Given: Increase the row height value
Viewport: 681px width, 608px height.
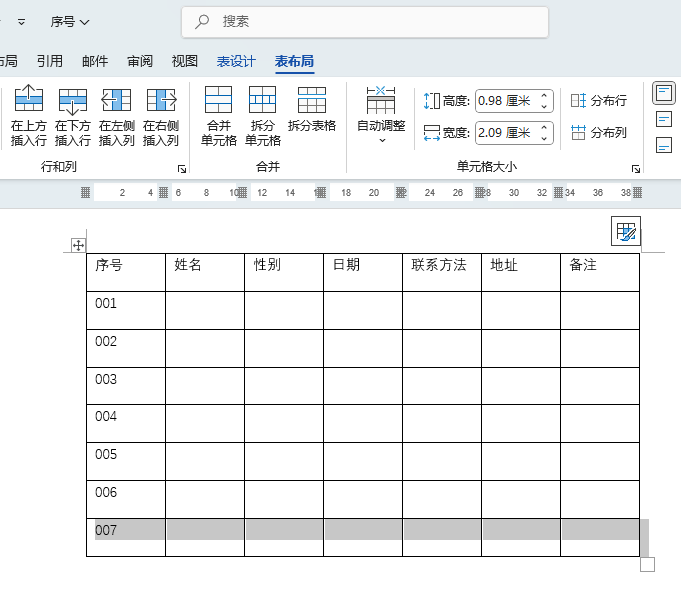Looking at the screenshot, I should pyautogui.click(x=544, y=96).
